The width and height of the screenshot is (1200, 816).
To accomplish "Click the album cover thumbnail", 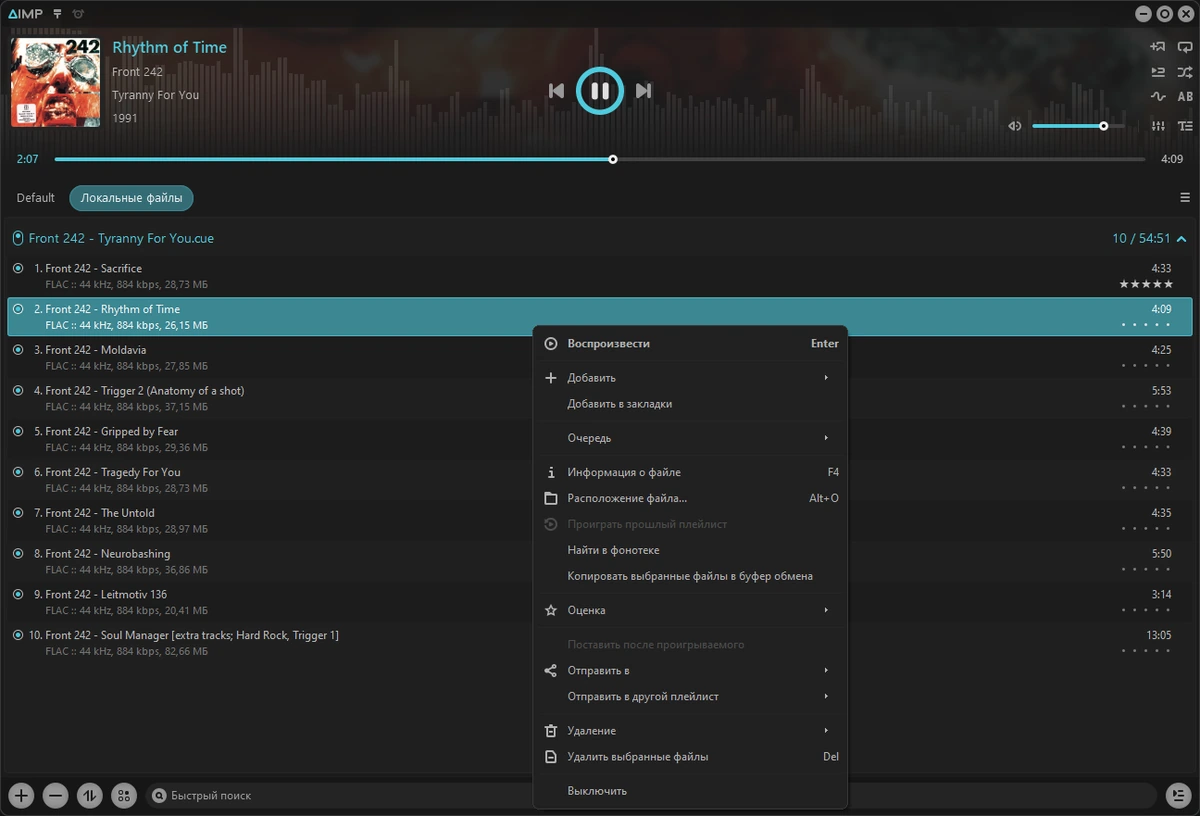I will pyautogui.click(x=55, y=82).
